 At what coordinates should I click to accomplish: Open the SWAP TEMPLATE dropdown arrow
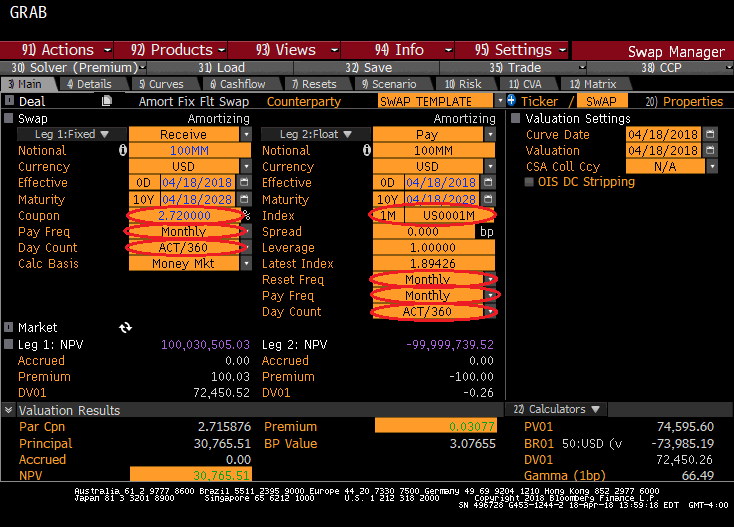500,101
